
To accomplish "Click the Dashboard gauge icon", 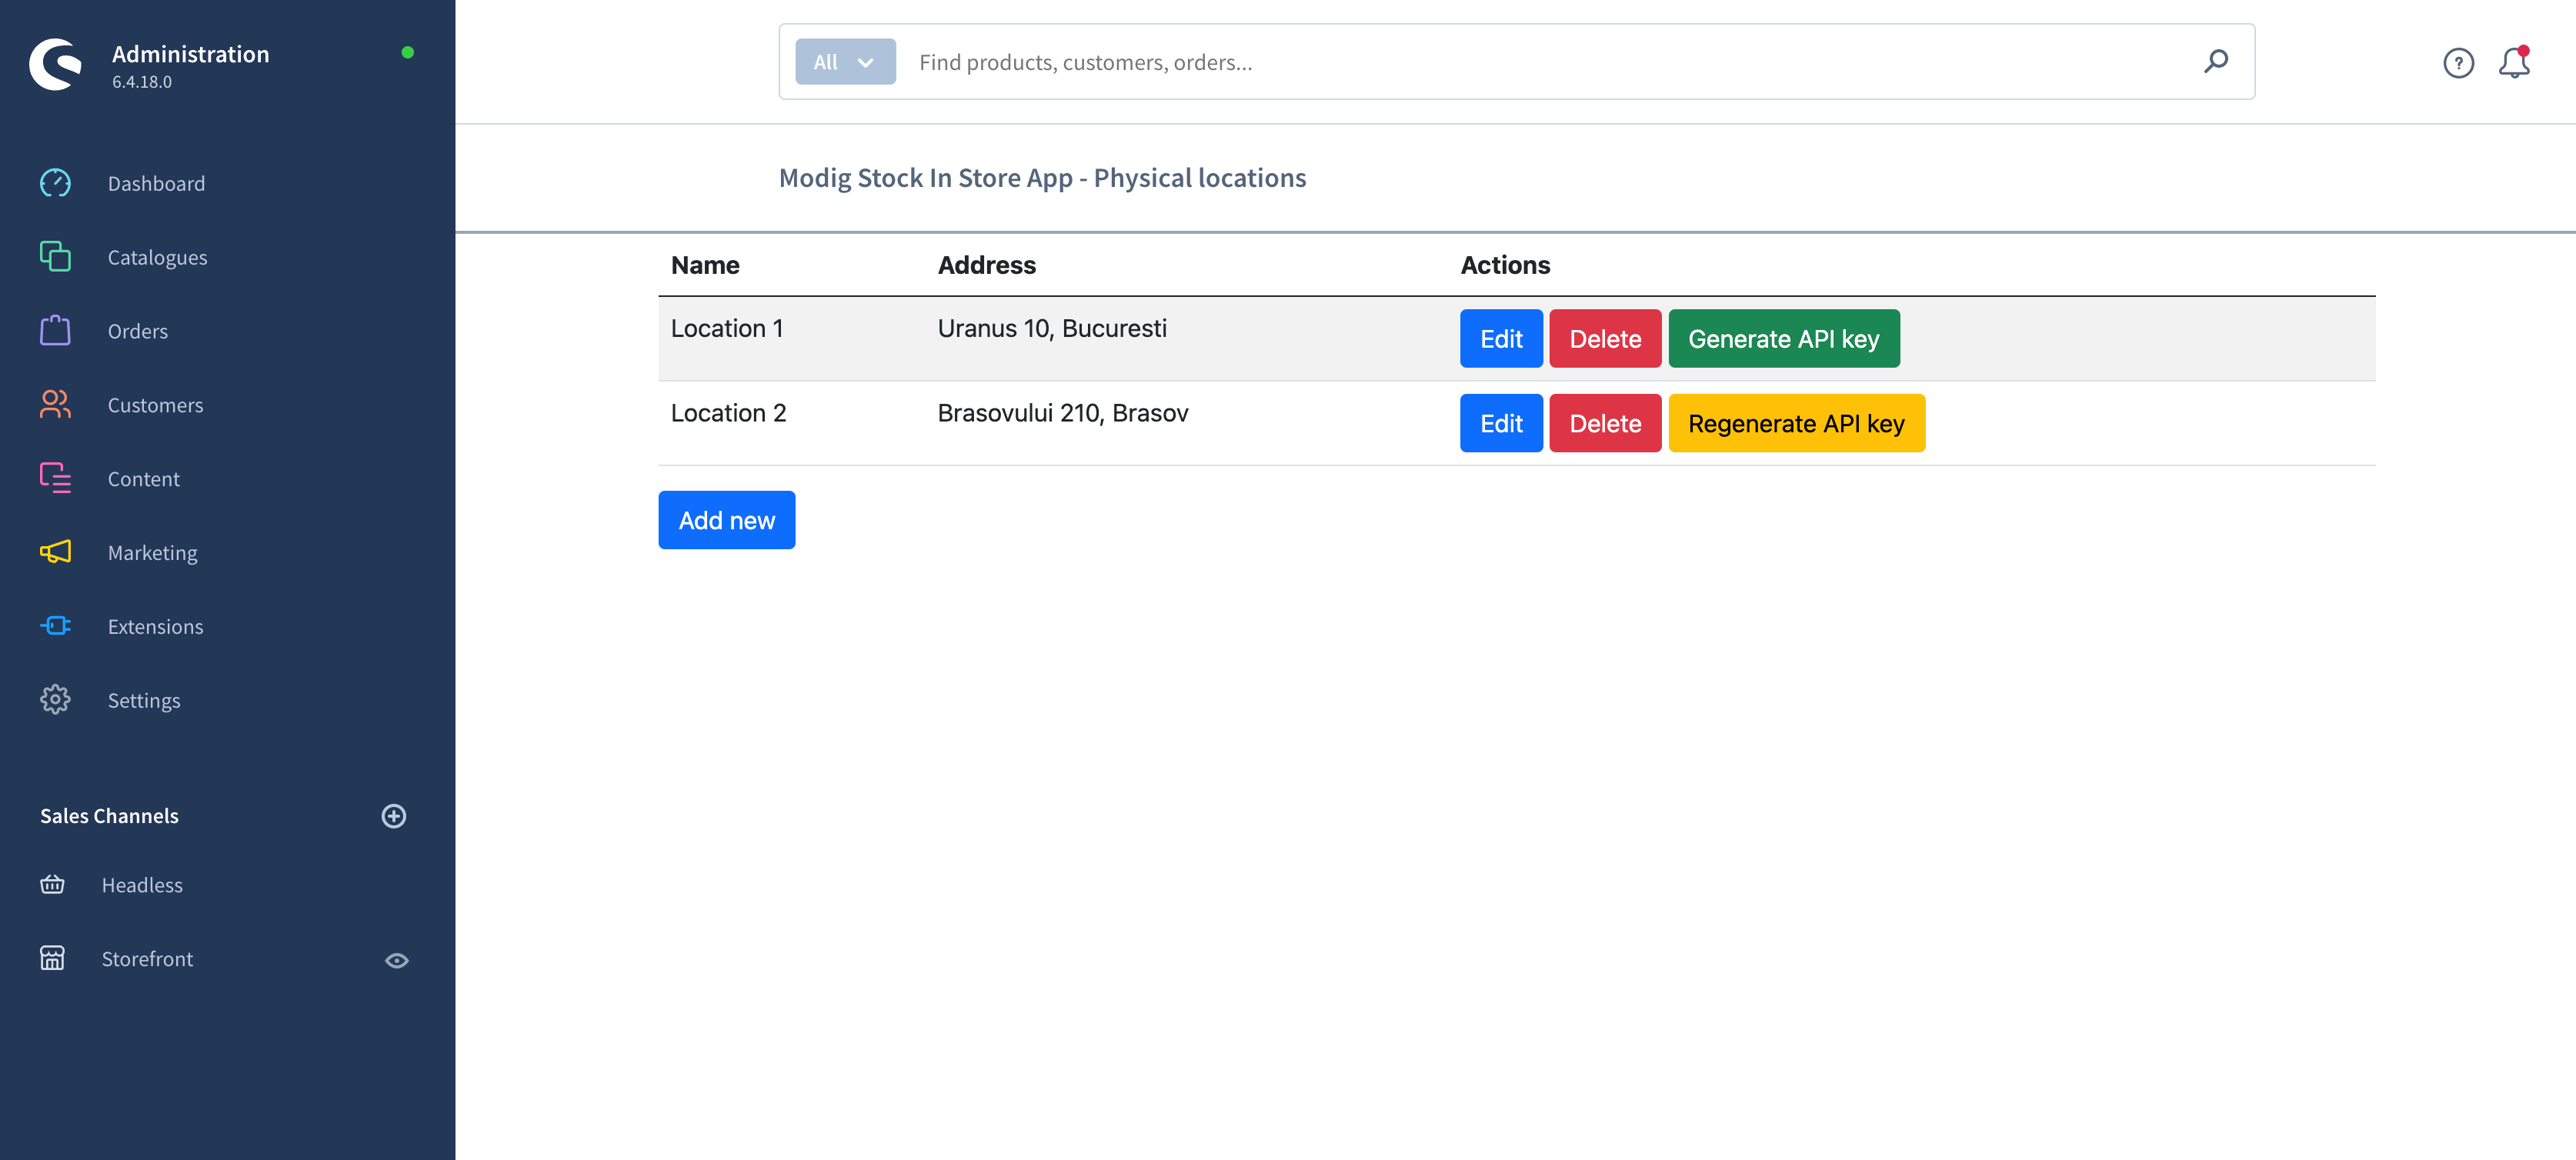I will pos(55,183).
